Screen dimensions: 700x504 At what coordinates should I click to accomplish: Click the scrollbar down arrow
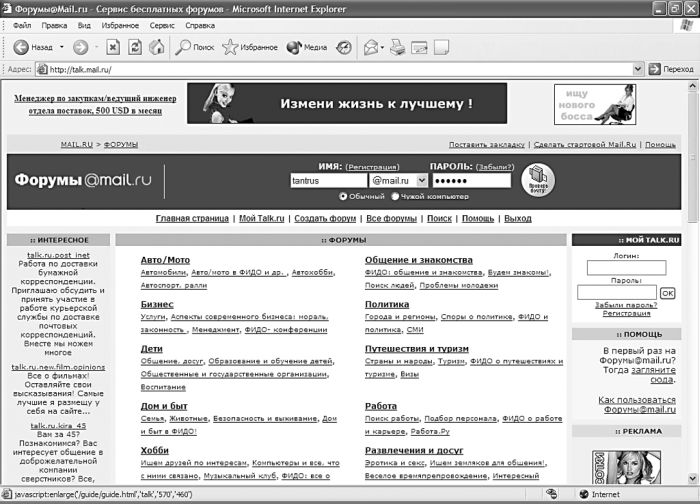click(693, 478)
